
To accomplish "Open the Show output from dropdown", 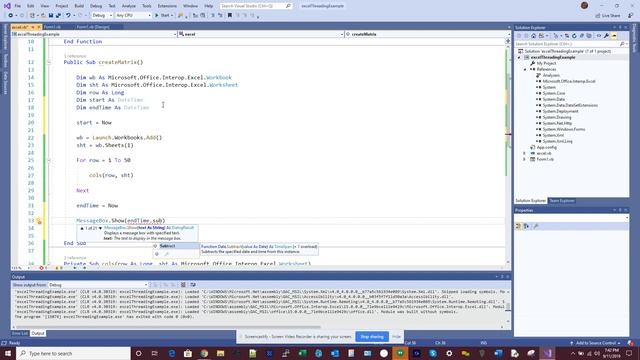I will (98, 285).
